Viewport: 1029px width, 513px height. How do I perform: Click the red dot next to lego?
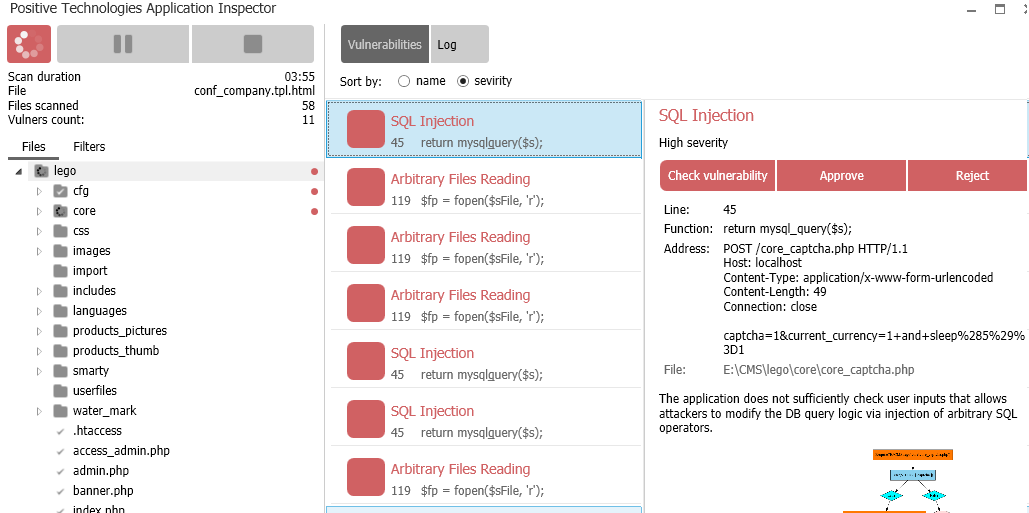point(314,172)
